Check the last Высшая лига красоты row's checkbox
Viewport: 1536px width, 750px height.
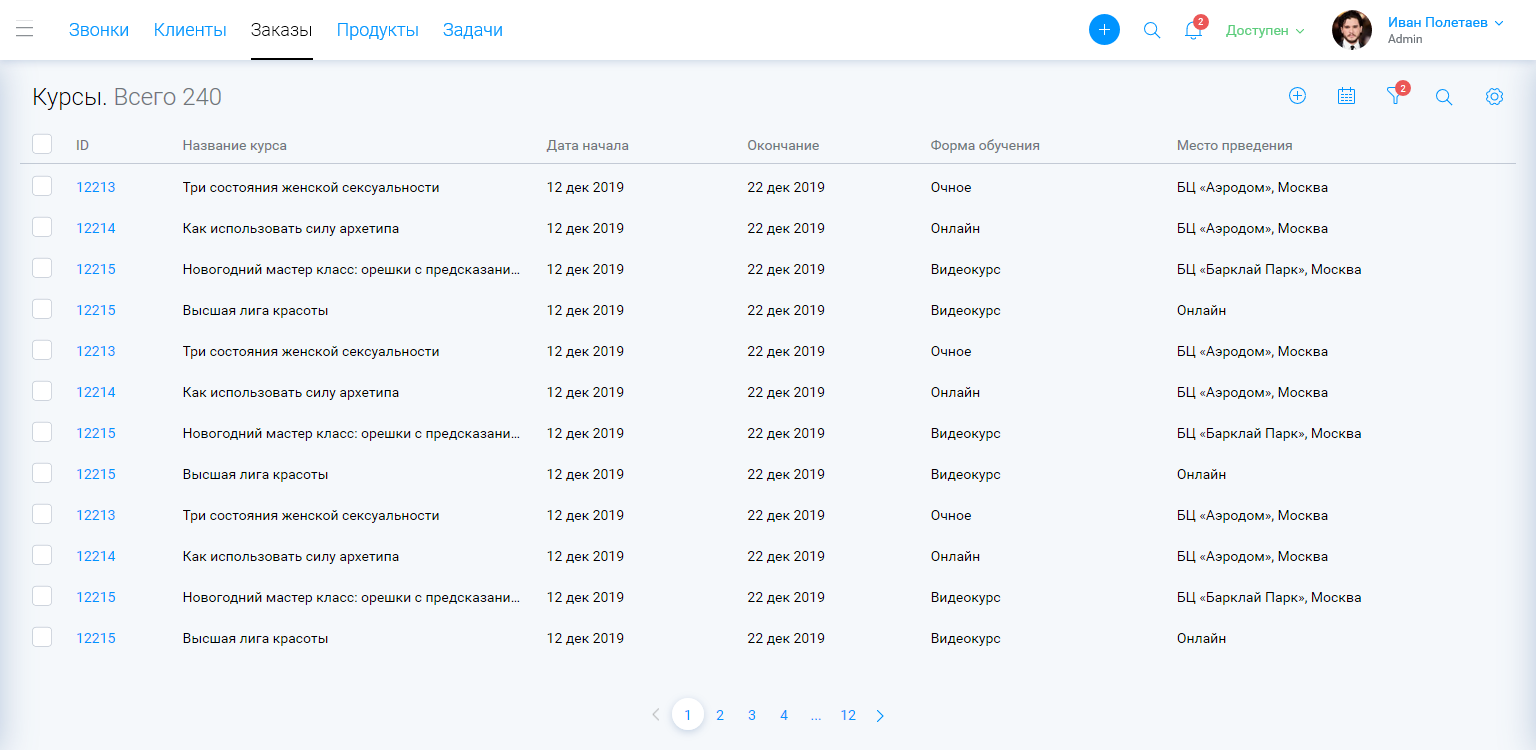coord(42,637)
